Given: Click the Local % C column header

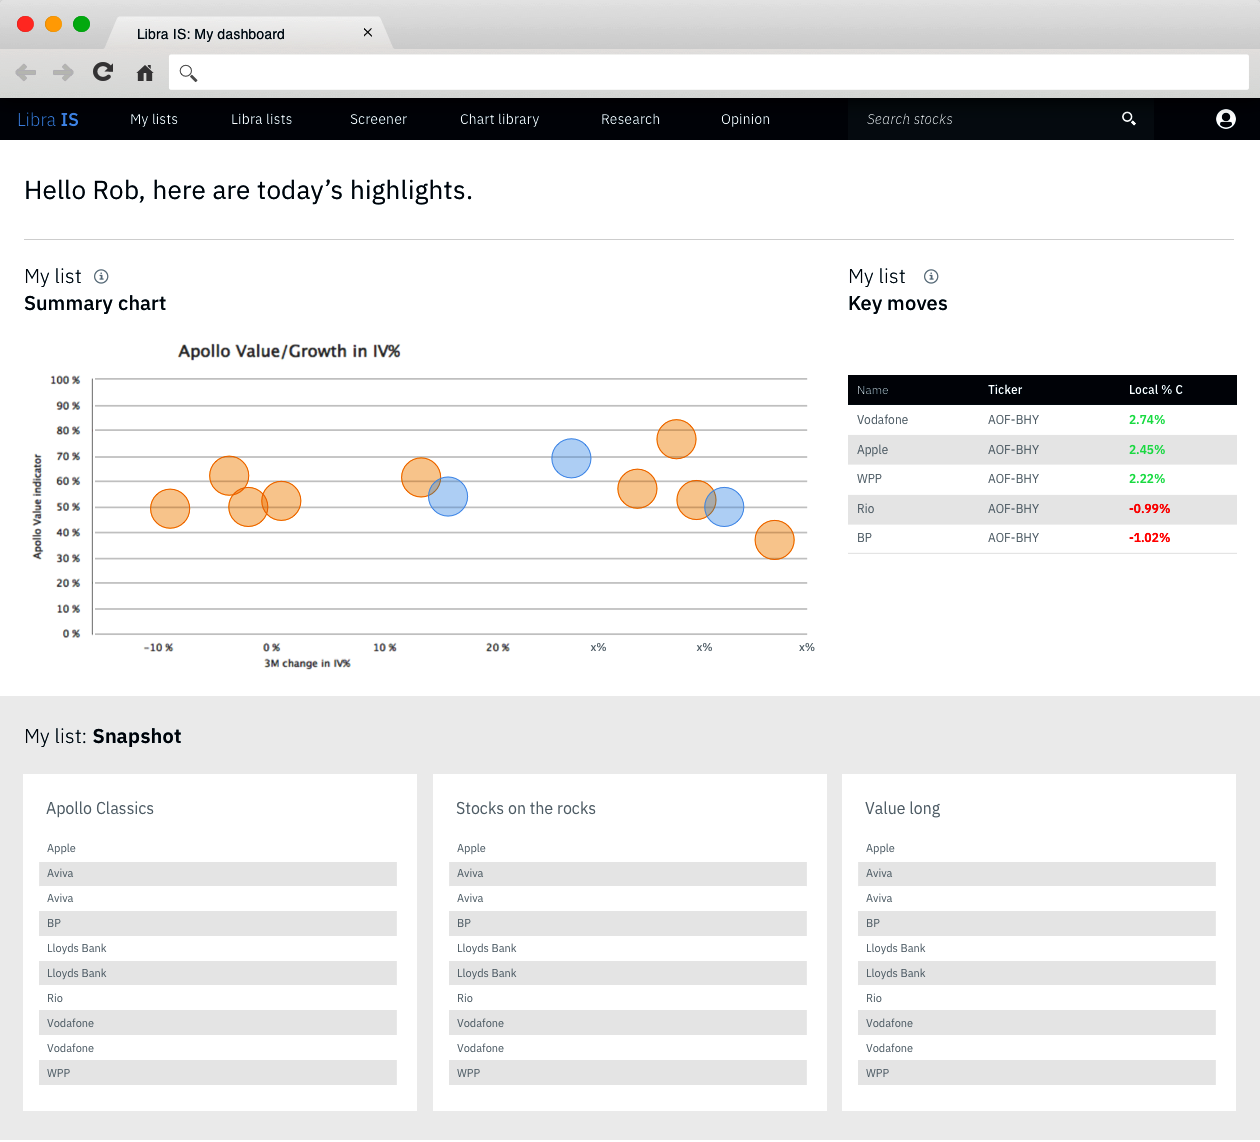Looking at the screenshot, I should 1156,390.
